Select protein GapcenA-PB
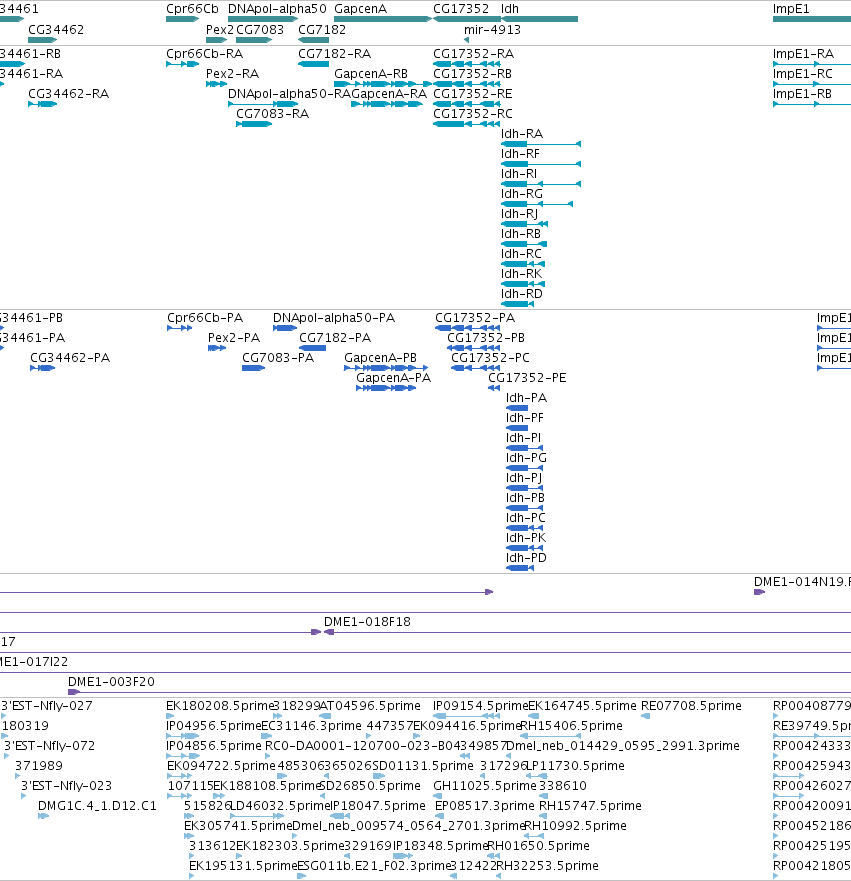Viewport: 851px width, 881px height. (x=380, y=358)
